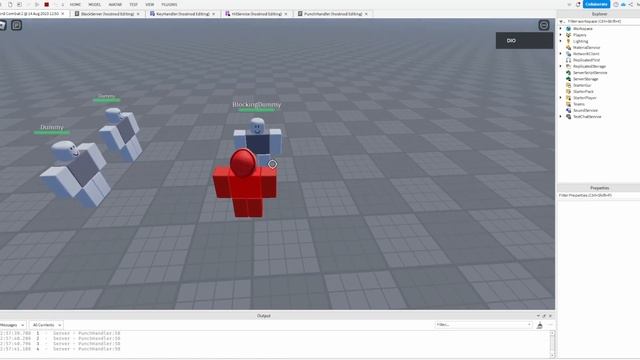Image resolution: width=640 pixels, height=360 pixels.
Task: Open the AVATAR ribbon tab
Action: click(115, 4)
